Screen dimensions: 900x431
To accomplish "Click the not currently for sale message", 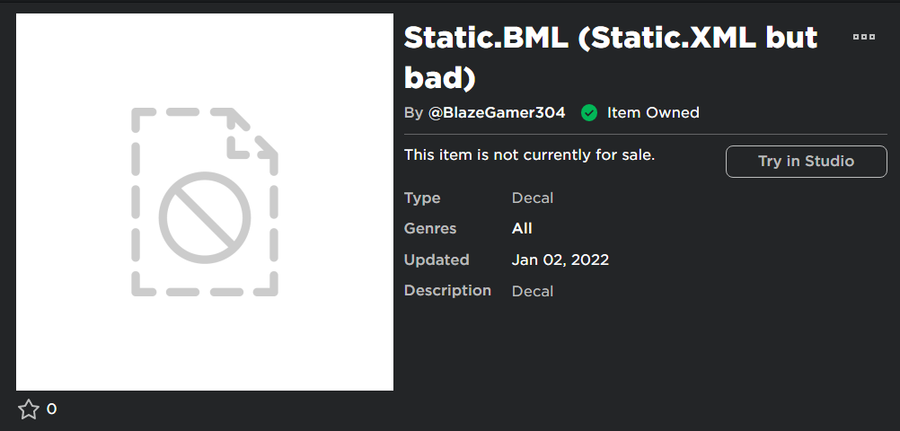I will [x=529, y=155].
